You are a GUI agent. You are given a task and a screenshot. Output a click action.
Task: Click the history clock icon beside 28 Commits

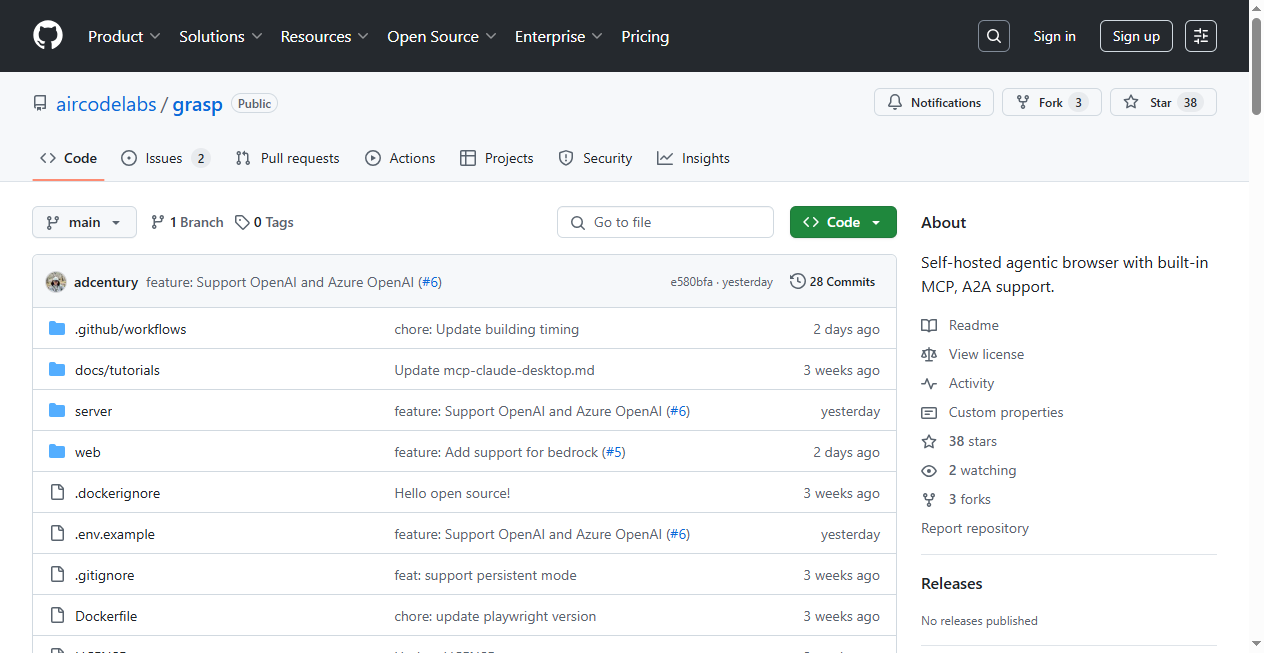[797, 282]
